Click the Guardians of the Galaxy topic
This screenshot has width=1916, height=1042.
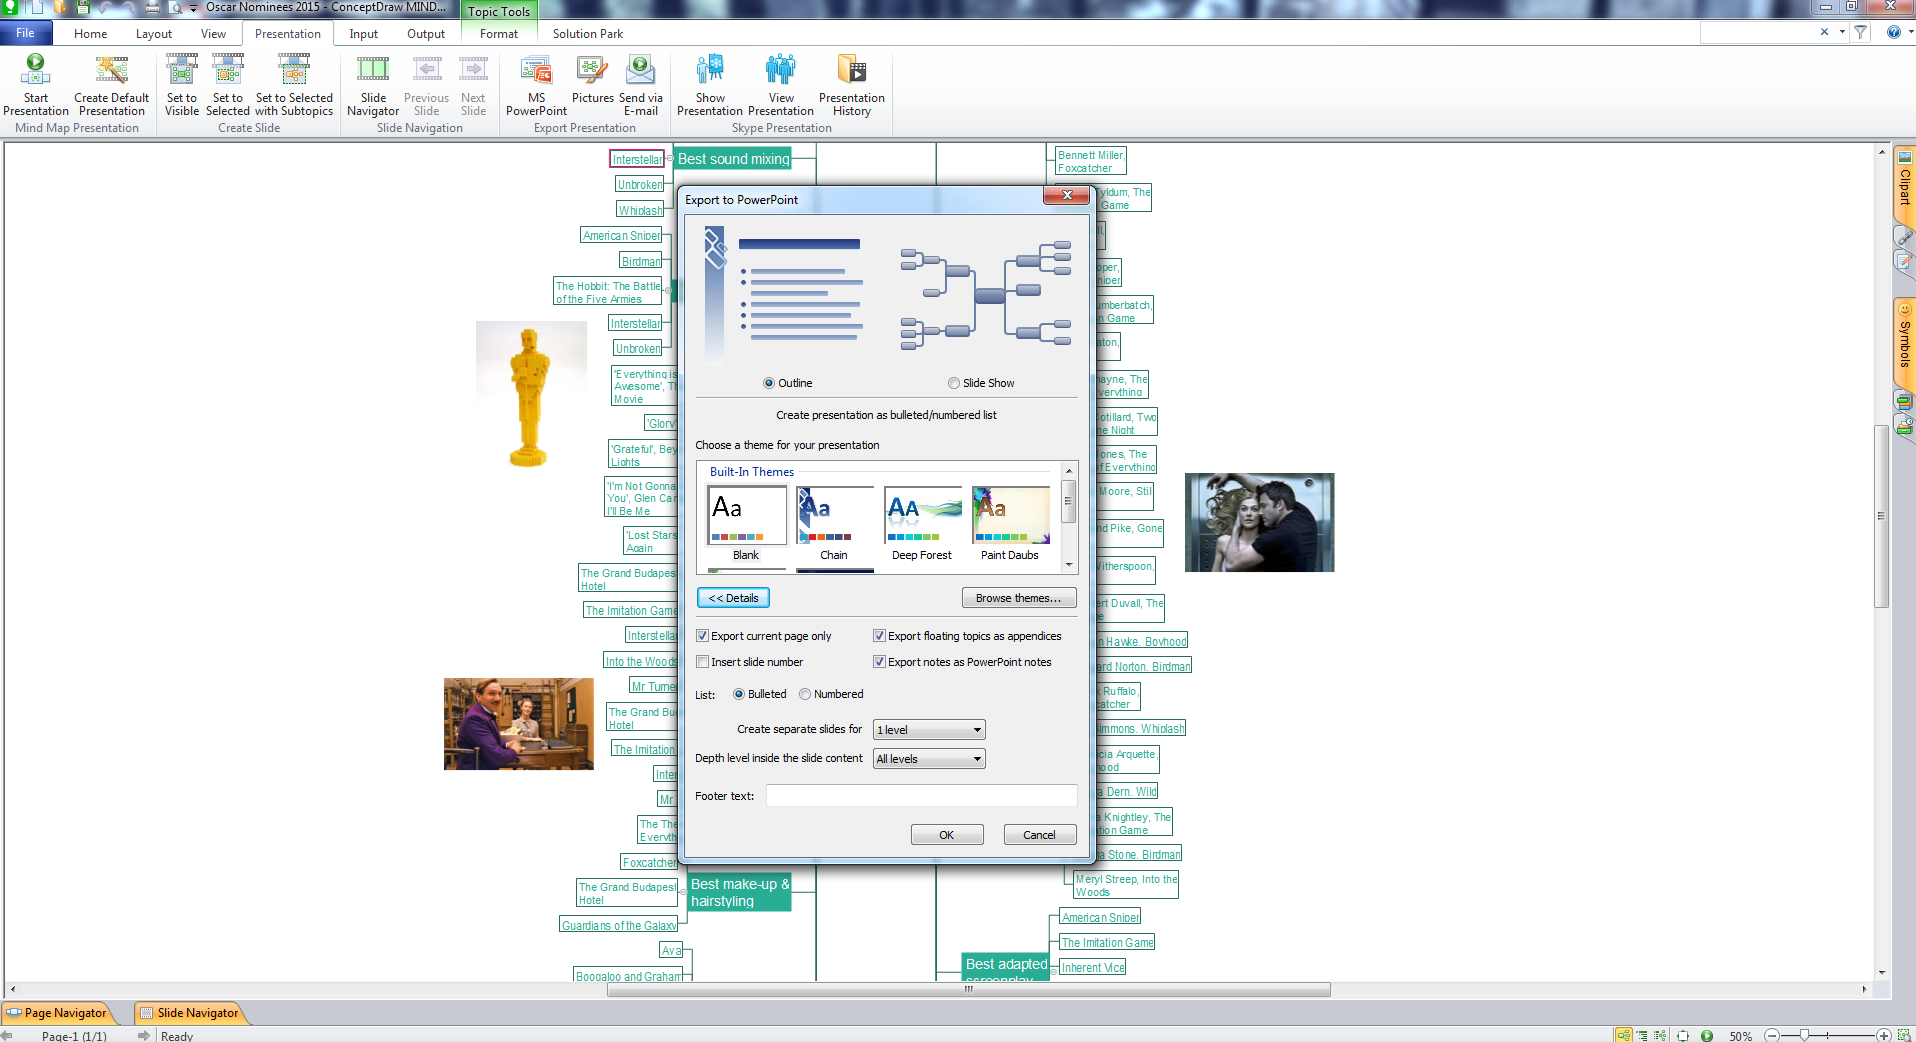coord(619,926)
